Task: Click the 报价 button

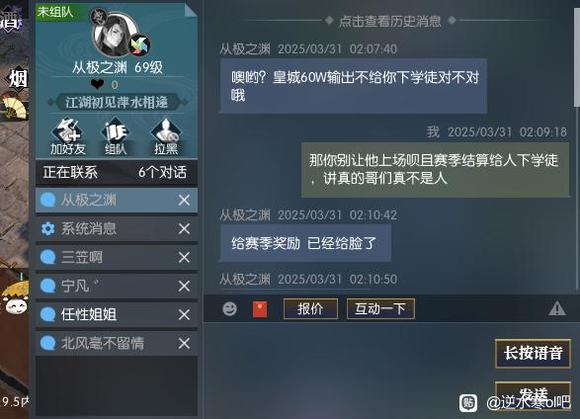Action: coord(310,308)
